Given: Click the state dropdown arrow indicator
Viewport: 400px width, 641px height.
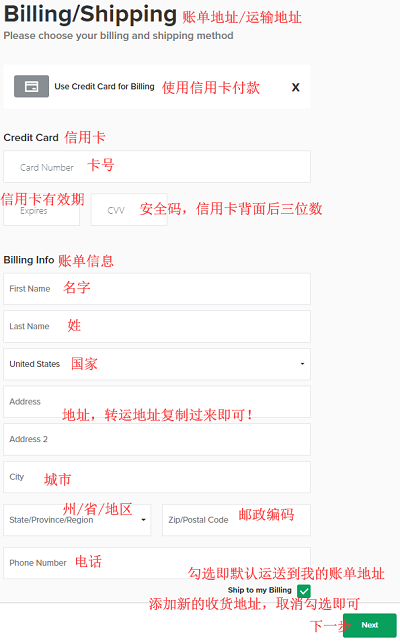Looking at the screenshot, I should (x=143, y=520).
